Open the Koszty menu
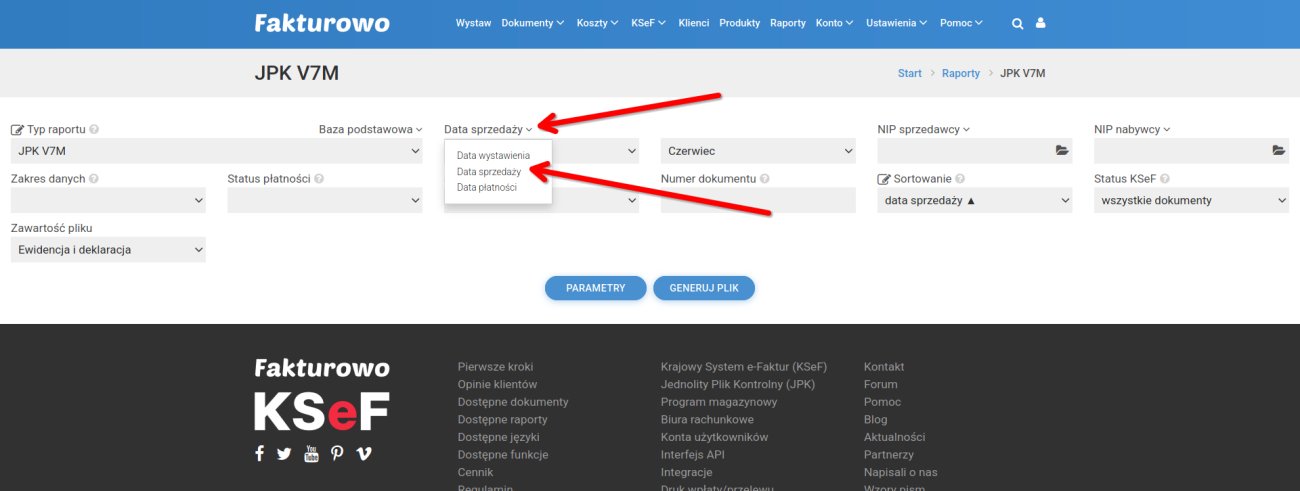This screenshot has height=491, width=1300. tap(599, 23)
